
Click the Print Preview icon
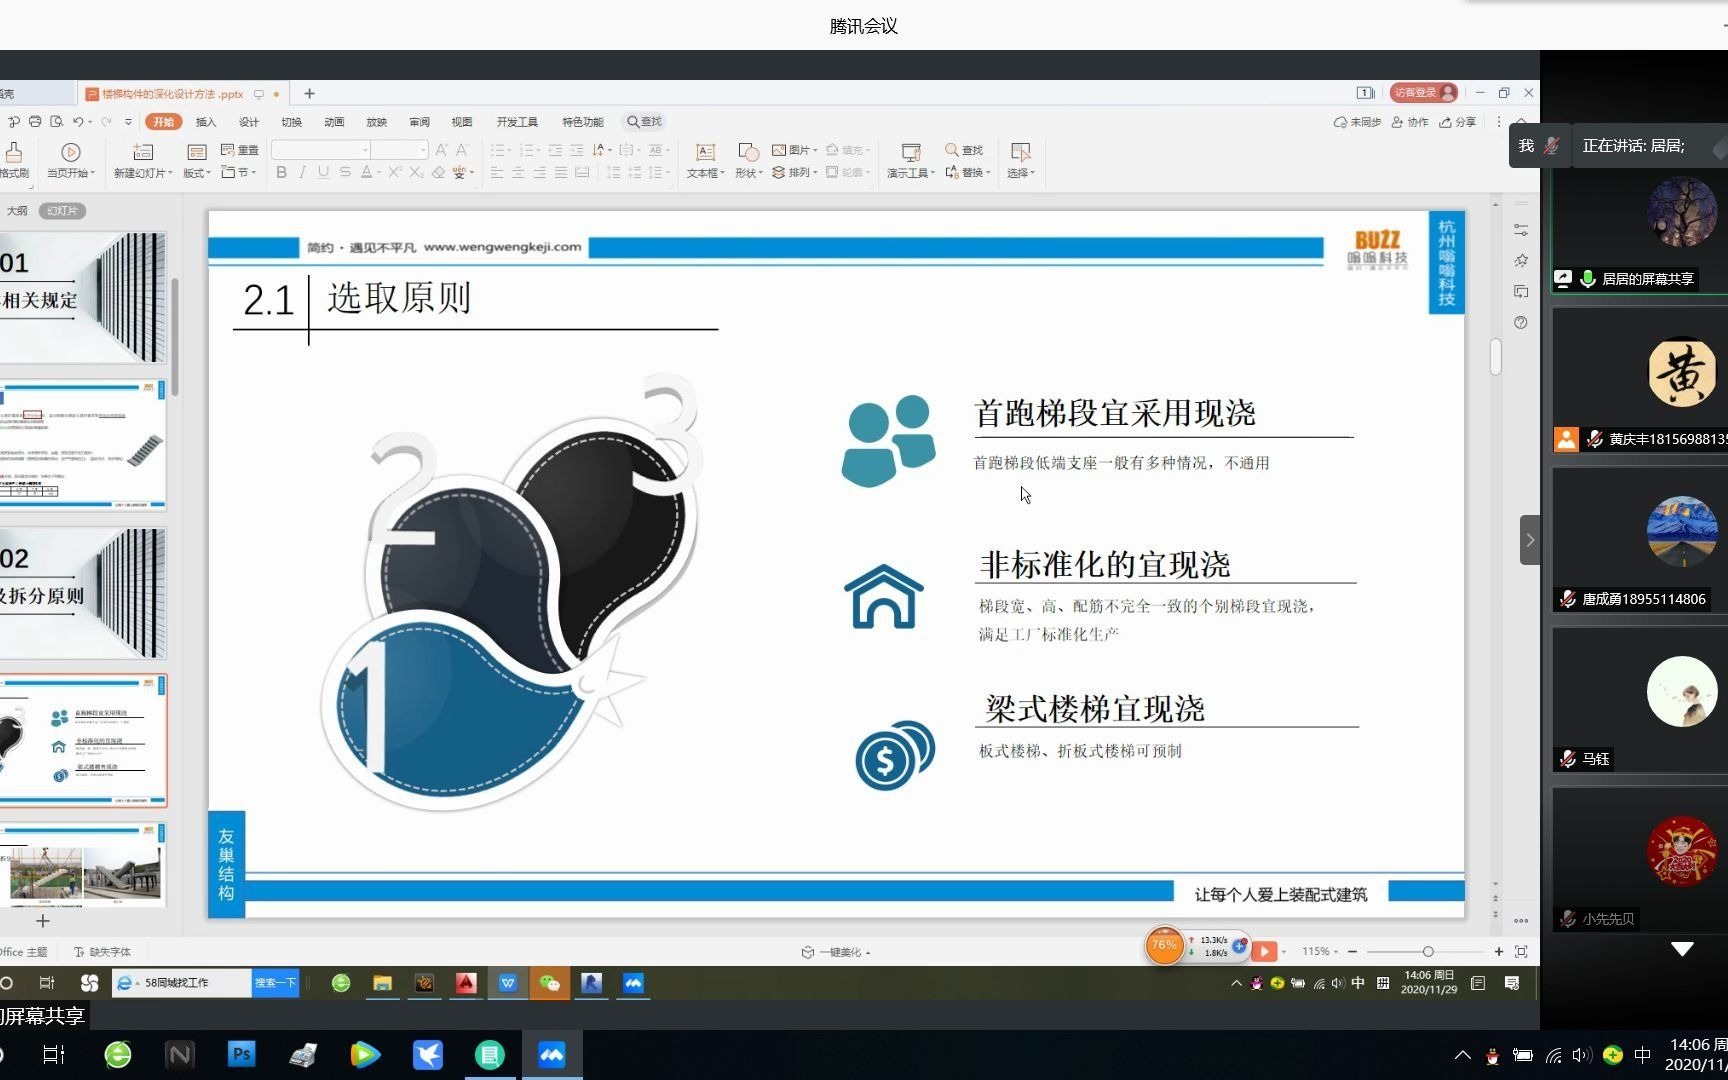tap(56, 122)
